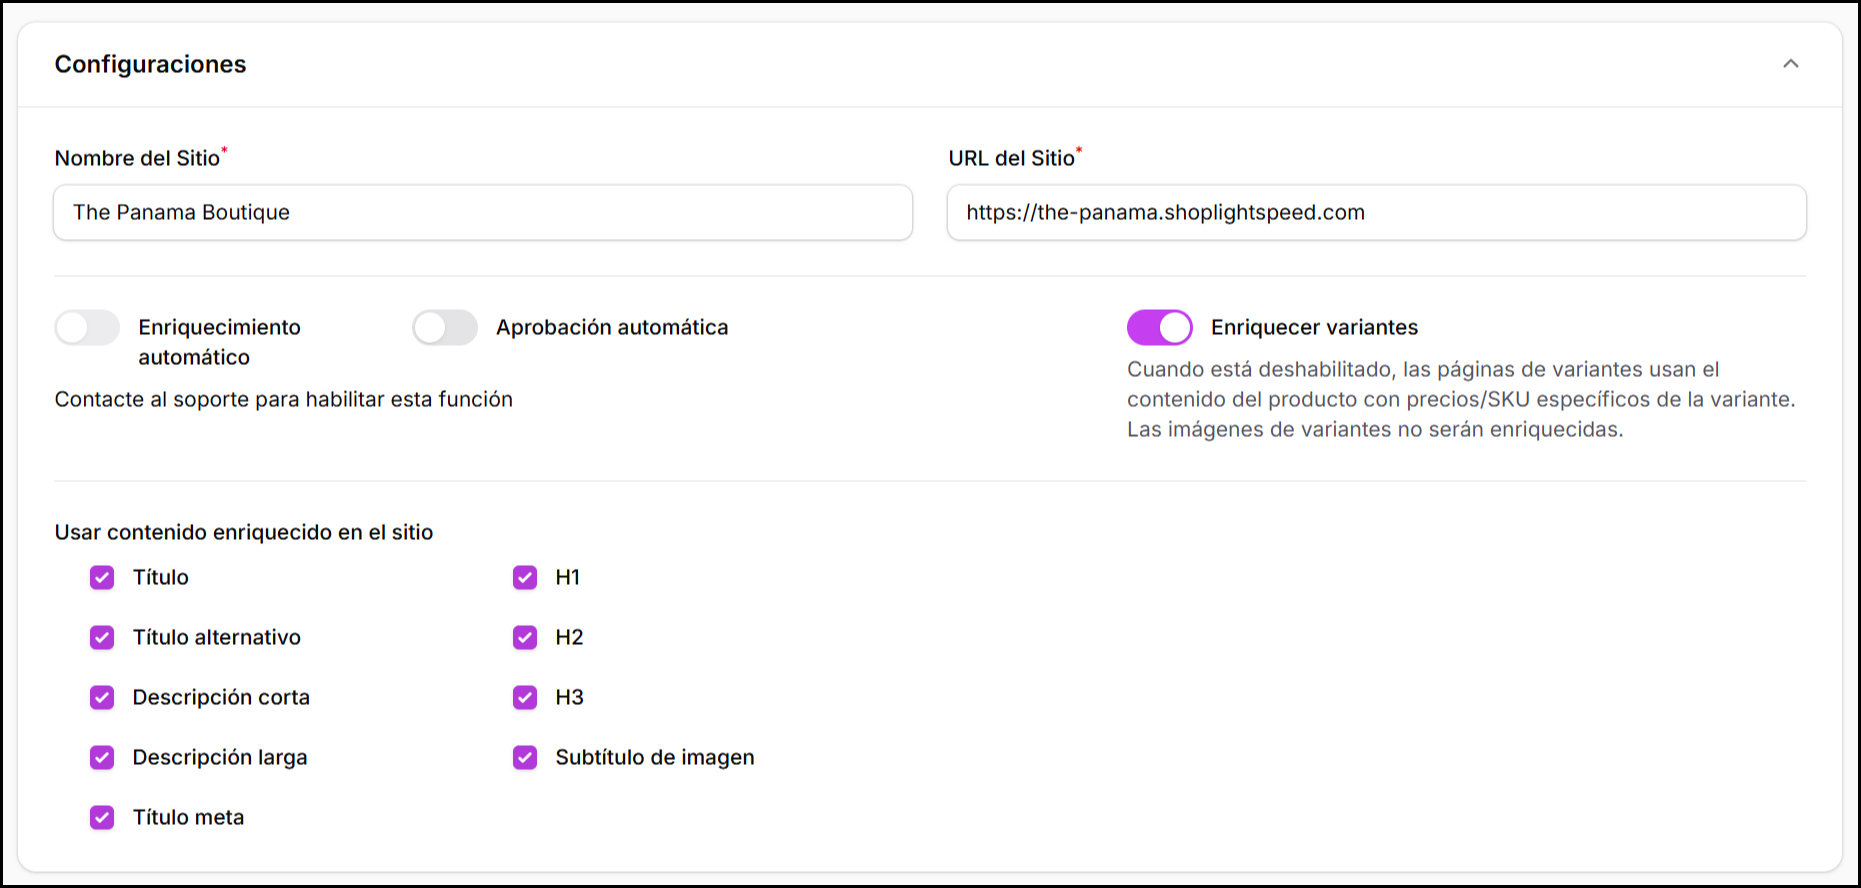Image resolution: width=1861 pixels, height=888 pixels.
Task: Collapse the Configuraciones section chevron
Action: click(1790, 64)
